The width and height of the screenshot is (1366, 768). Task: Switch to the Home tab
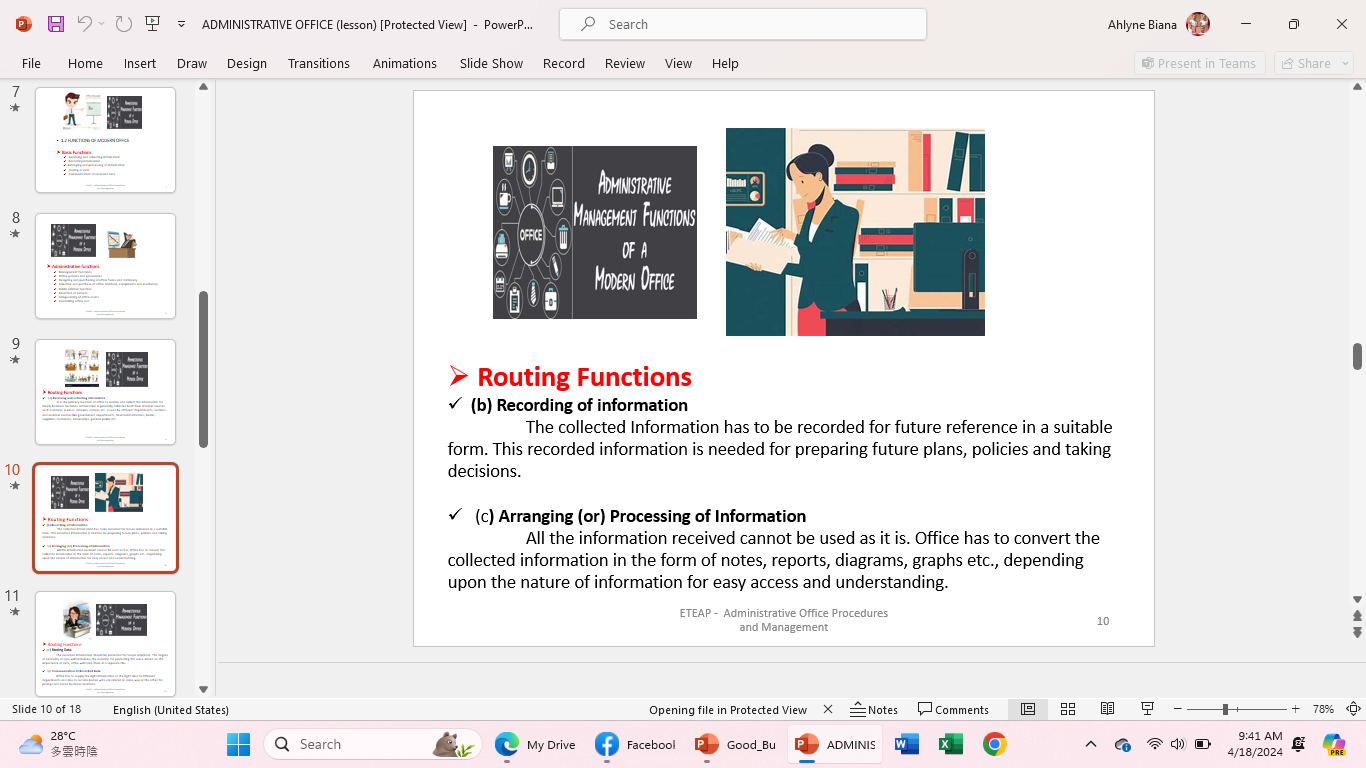(x=85, y=63)
